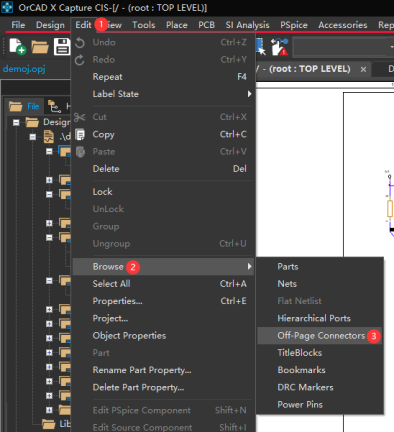Choose Copy in the Edit menu

163,134
